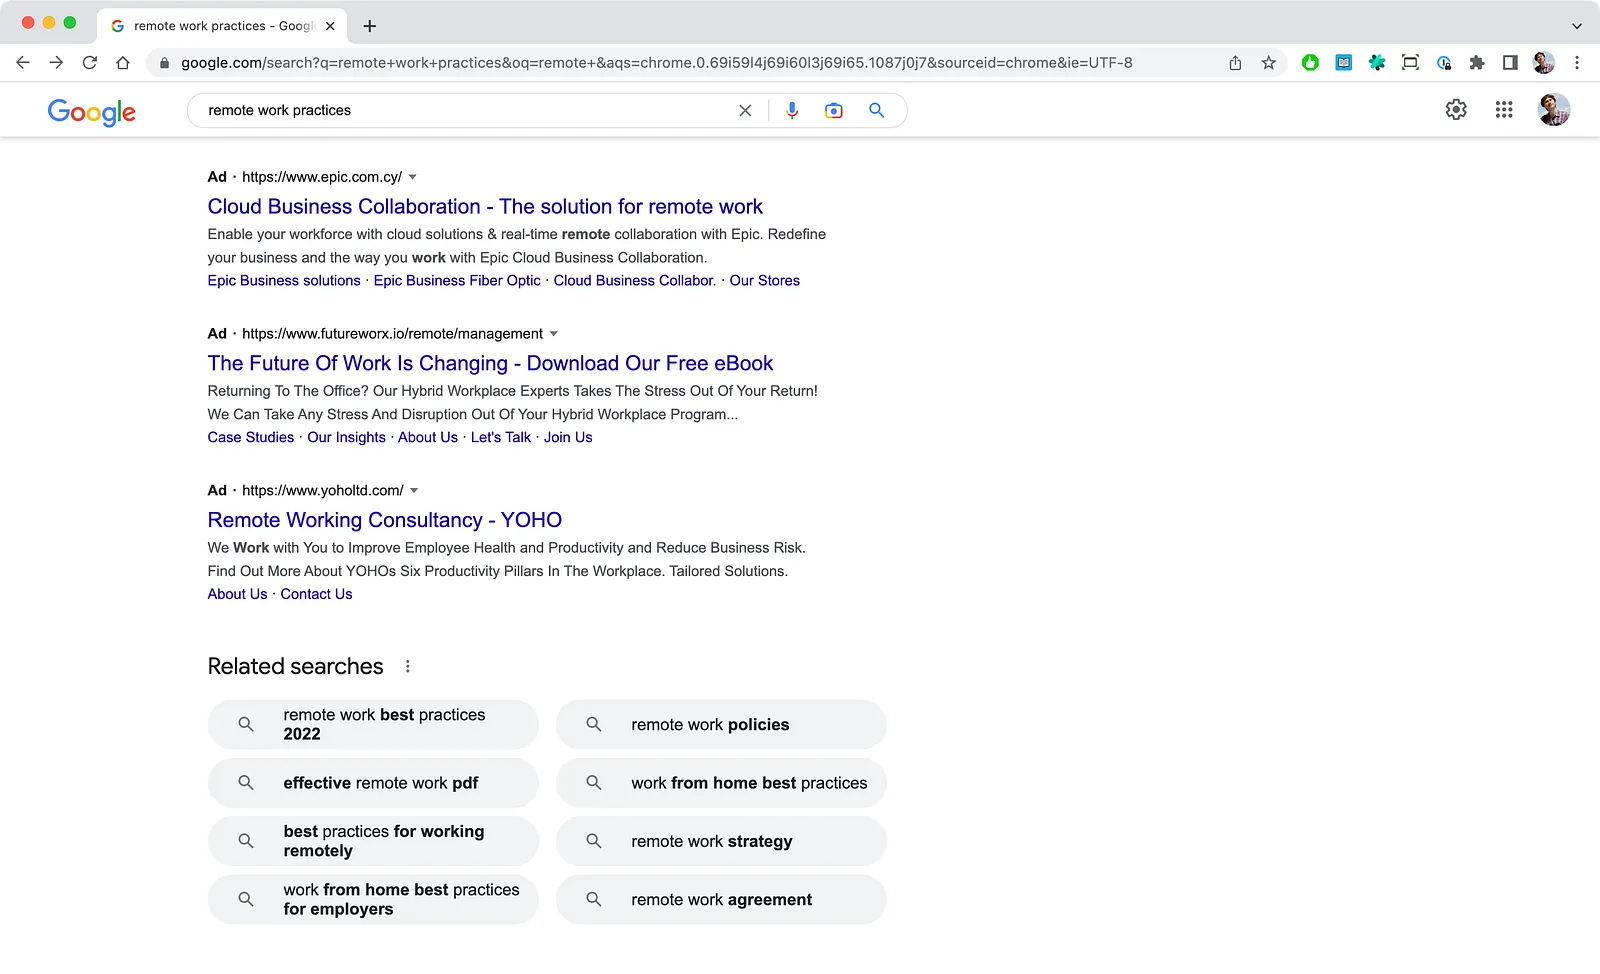The height and width of the screenshot is (974, 1600).
Task: Open 'The Future Of Work Is Changing' link
Action: click(490, 364)
